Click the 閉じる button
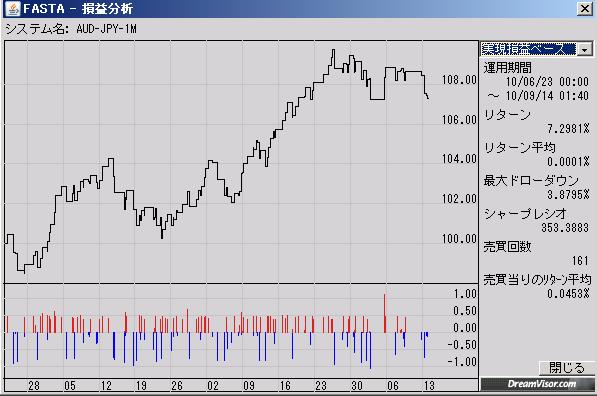 coord(567,368)
